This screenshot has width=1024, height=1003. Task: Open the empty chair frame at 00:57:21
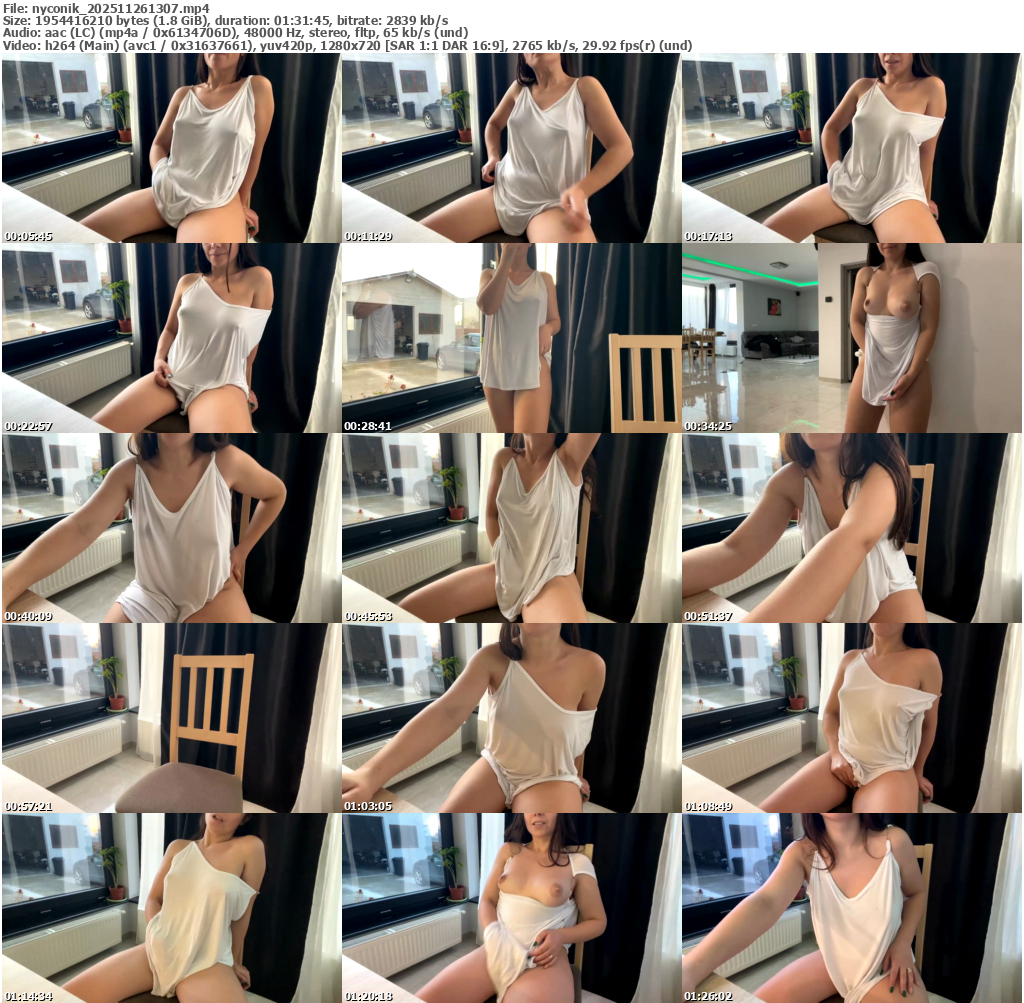pyautogui.click(x=171, y=718)
